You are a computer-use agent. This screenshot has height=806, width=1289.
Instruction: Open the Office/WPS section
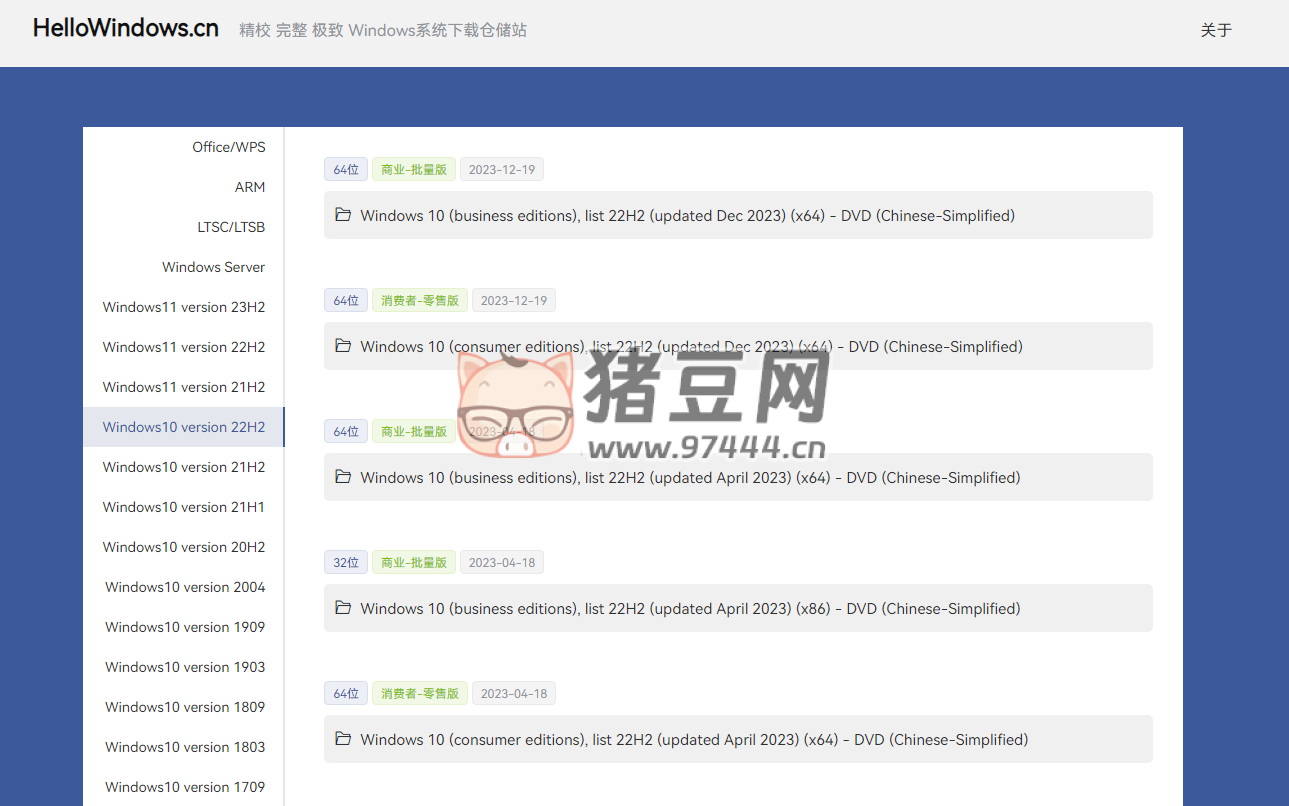(x=229, y=147)
